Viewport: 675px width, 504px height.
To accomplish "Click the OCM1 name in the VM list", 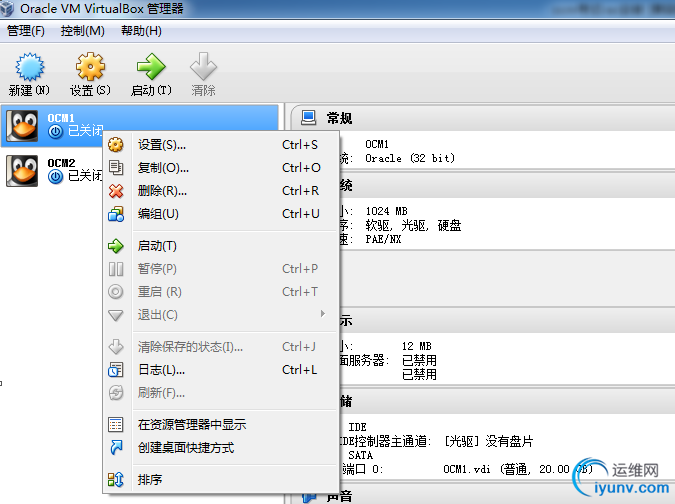I will coord(61,118).
